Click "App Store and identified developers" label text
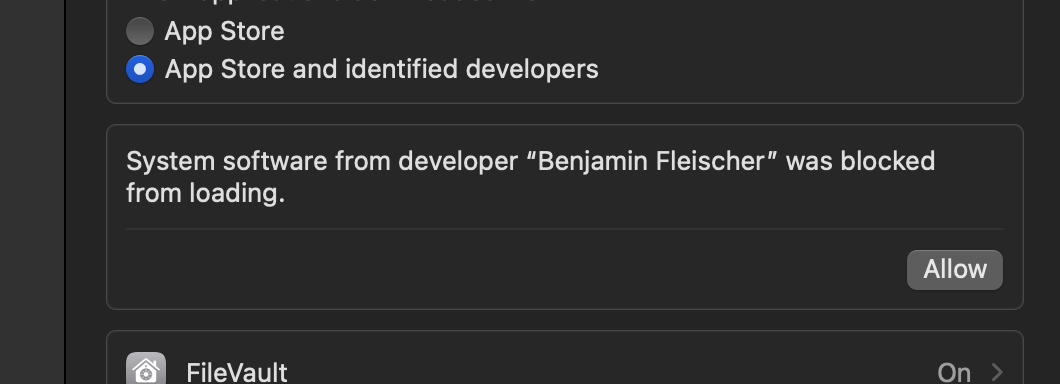1060x384 pixels. (382, 70)
